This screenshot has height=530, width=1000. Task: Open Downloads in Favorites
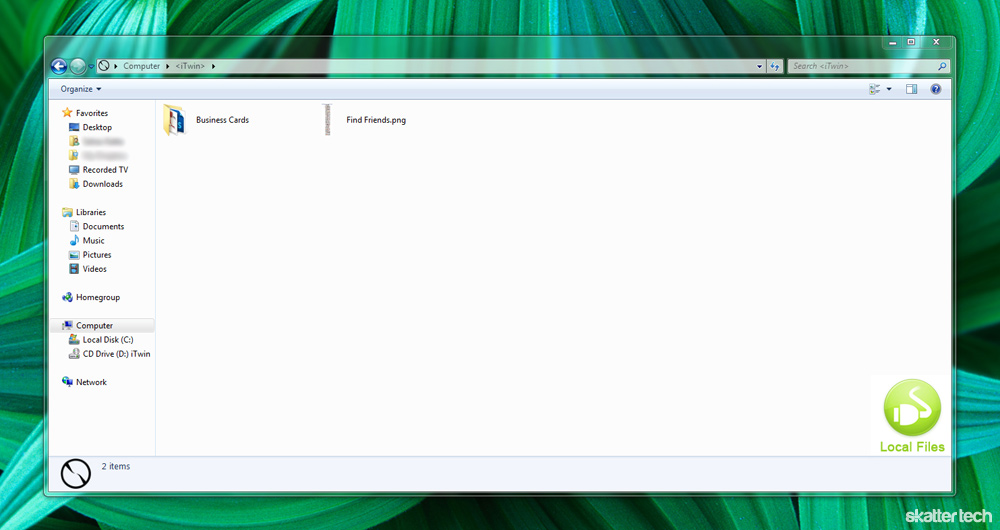(x=103, y=184)
